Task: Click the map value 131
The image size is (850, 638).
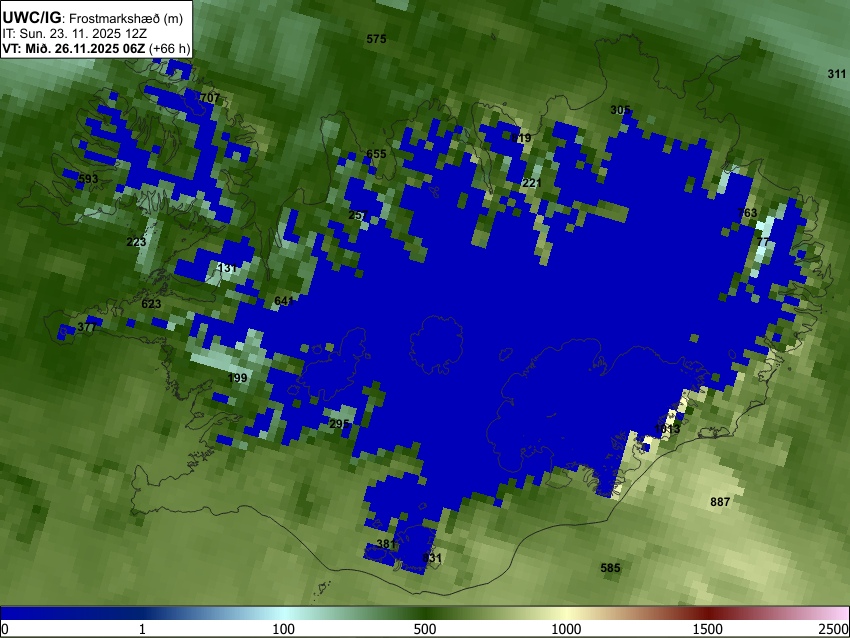Action: pyautogui.click(x=227, y=268)
